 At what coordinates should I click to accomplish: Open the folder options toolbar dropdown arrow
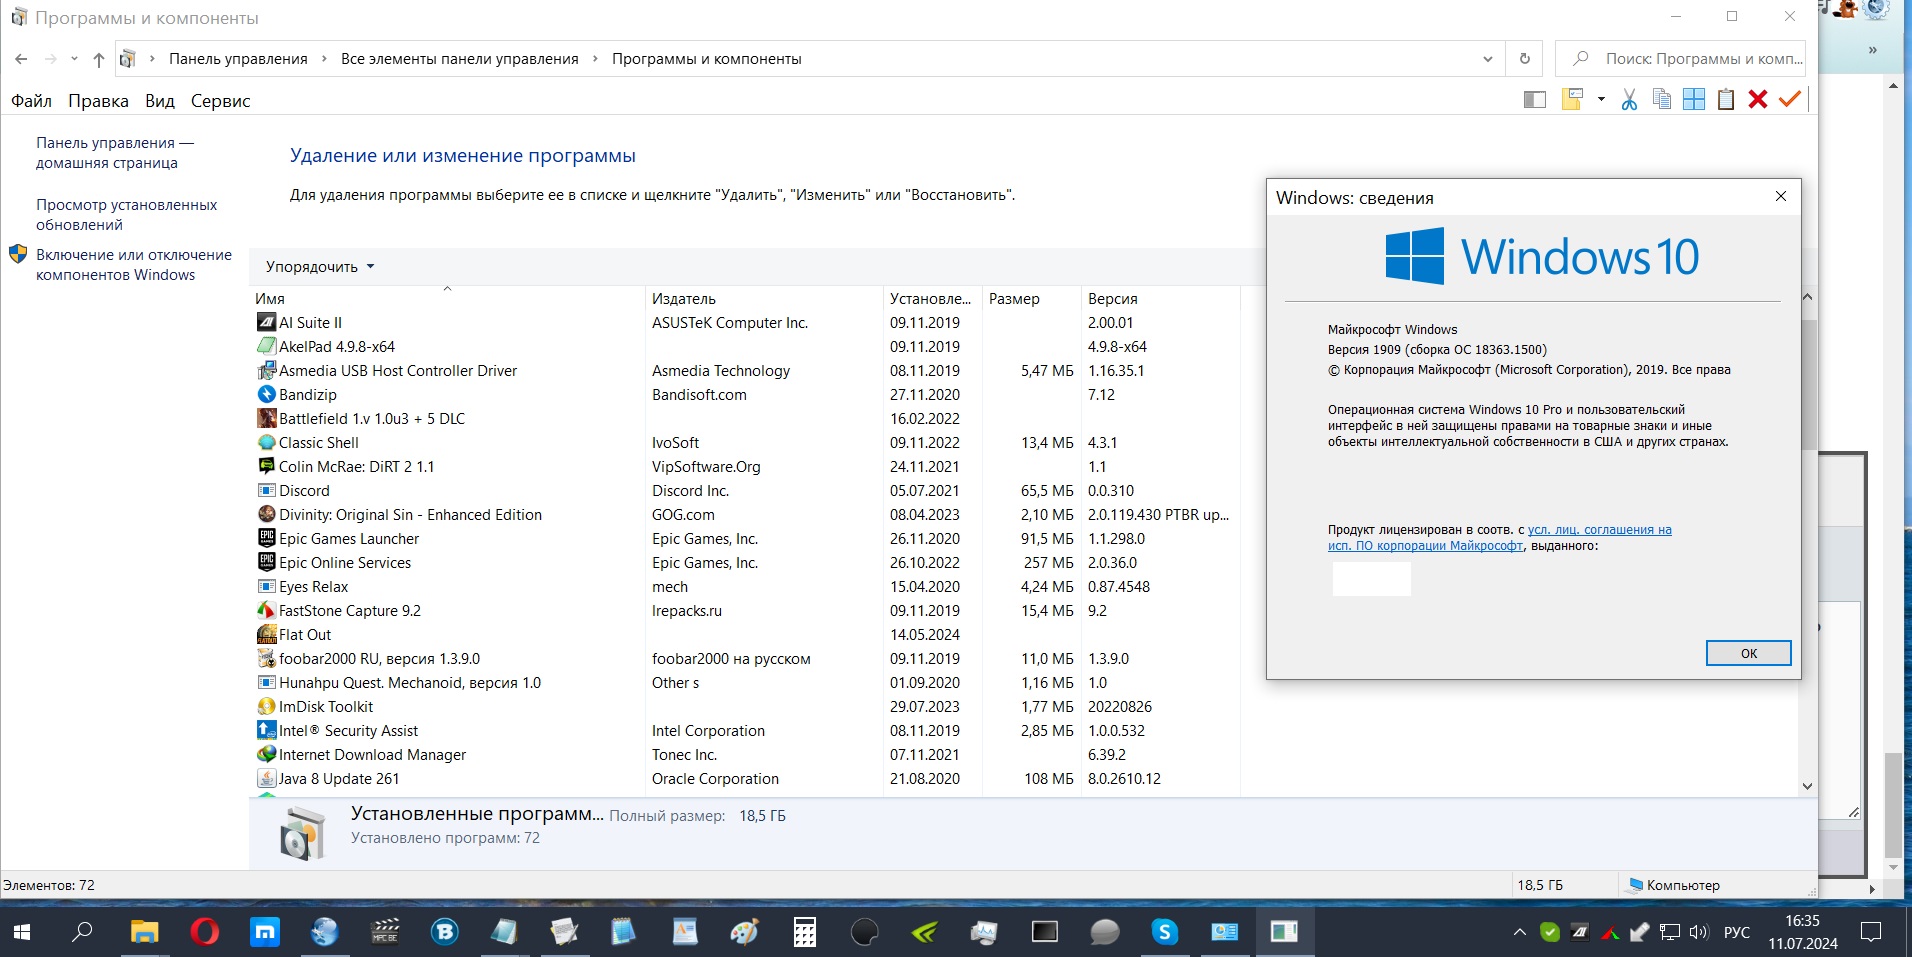click(x=1601, y=99)
